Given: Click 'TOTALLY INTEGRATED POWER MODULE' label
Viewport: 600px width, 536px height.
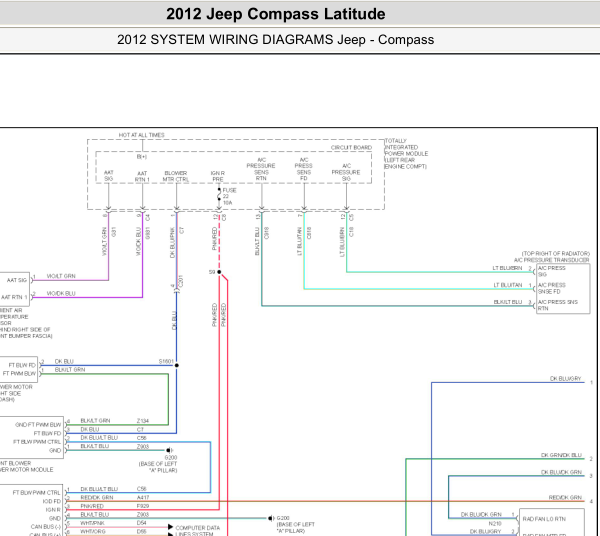Looking at the screenshot, I should (406, 153).
